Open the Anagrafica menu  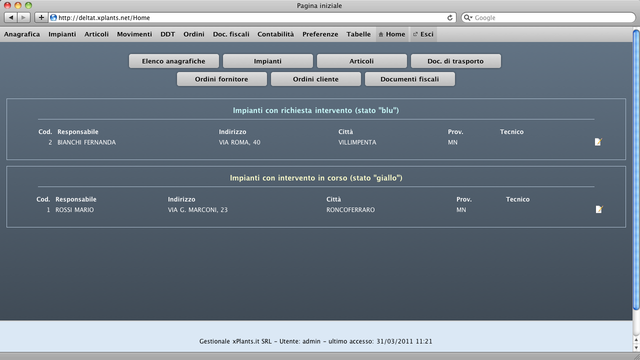click(22, 34)
